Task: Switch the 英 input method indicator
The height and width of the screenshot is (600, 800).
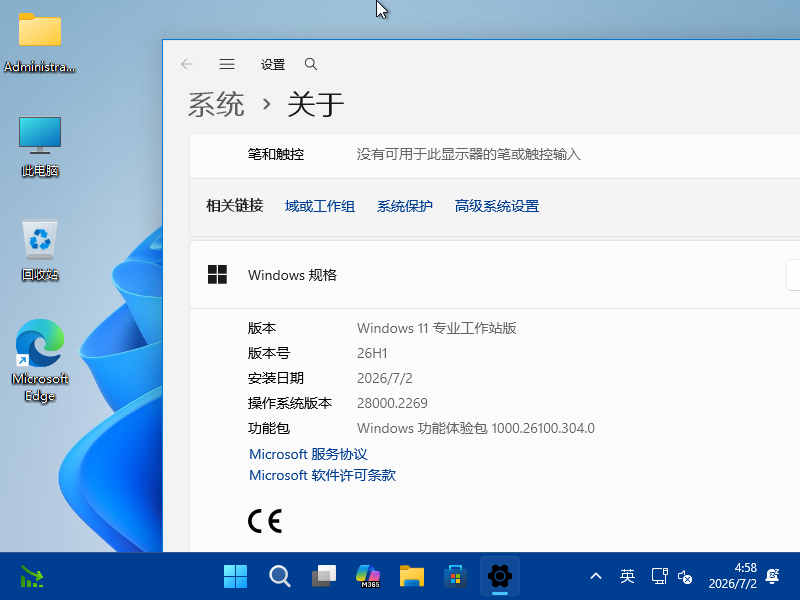Action: point(628,576)
